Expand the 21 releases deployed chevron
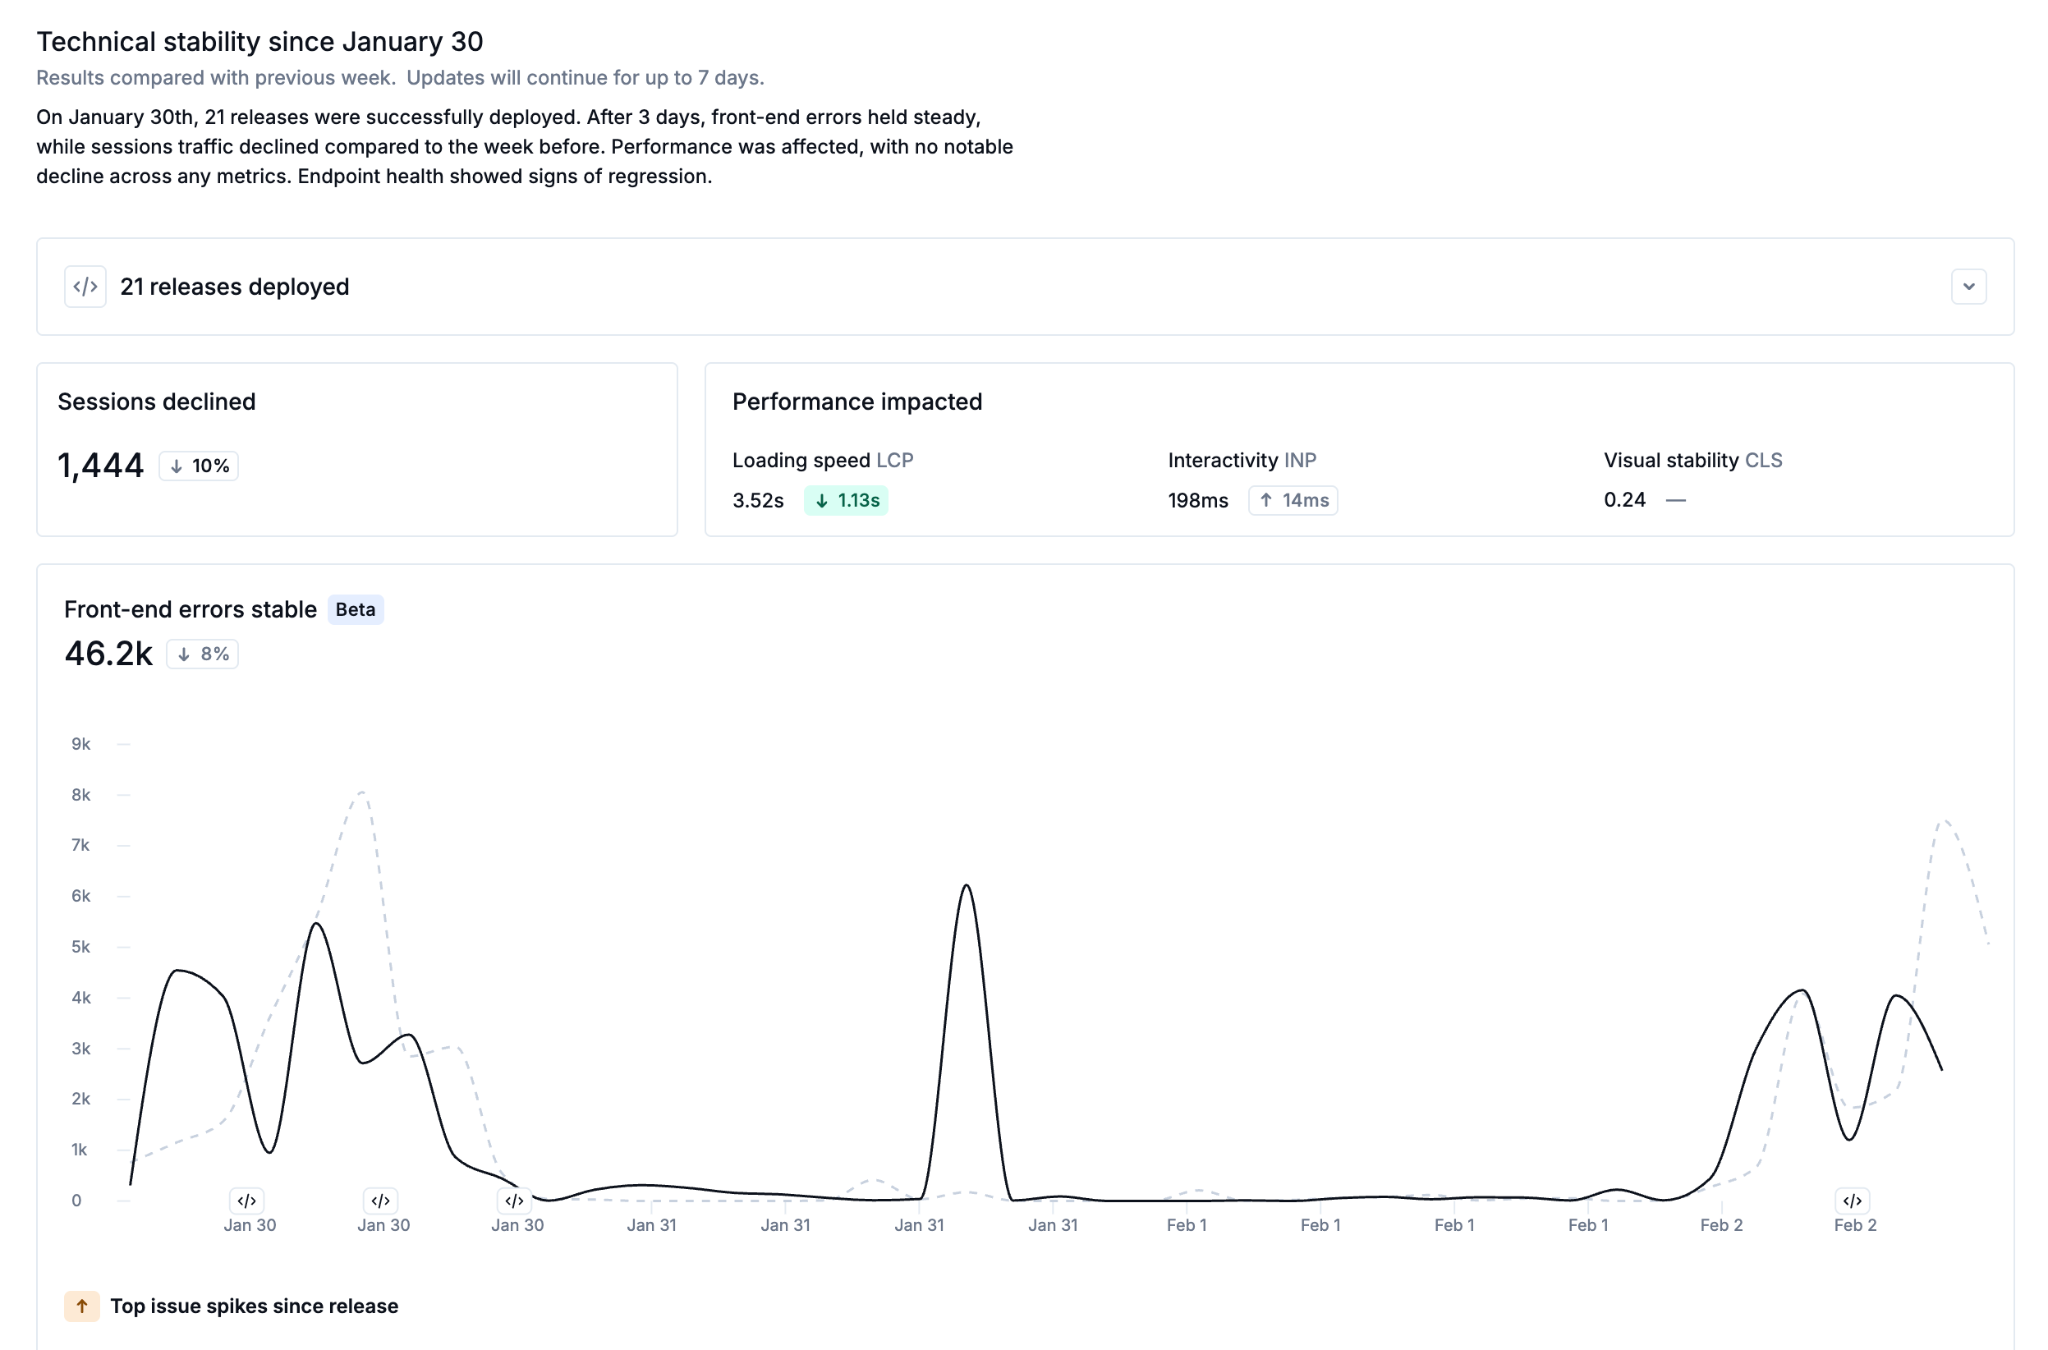The image size is (2048, 1350). [x=1968, y=287]
